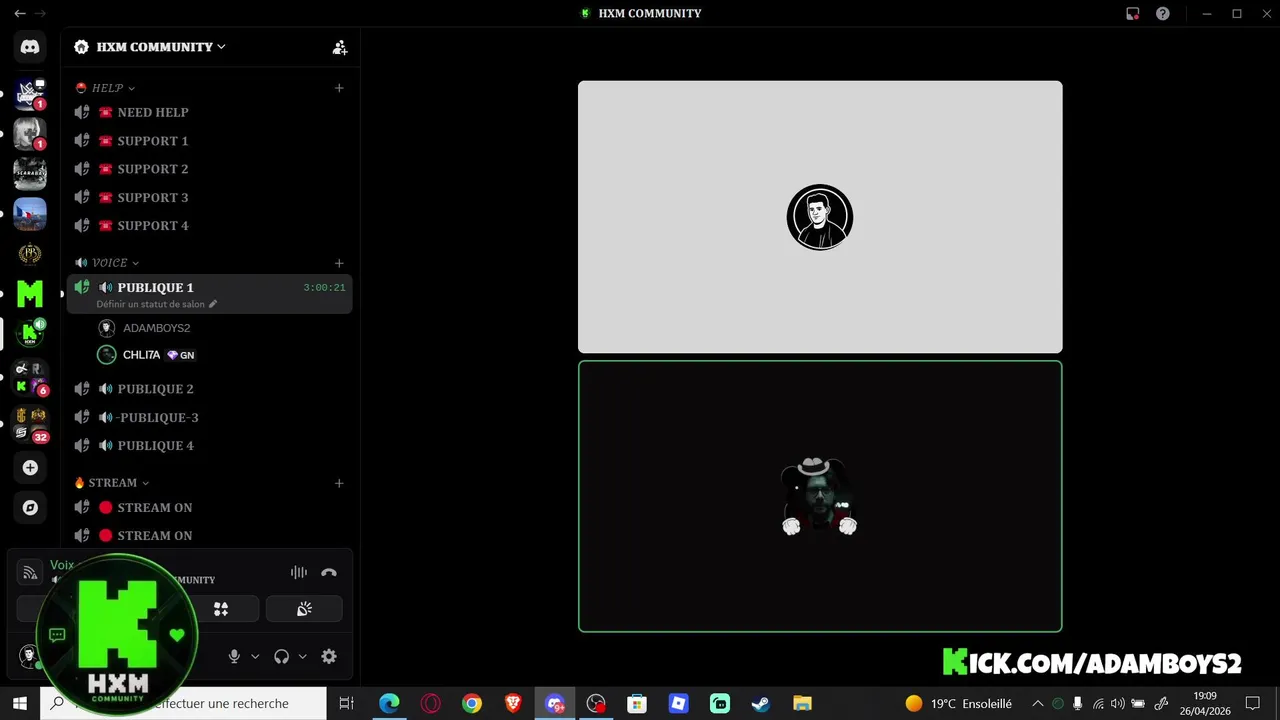
Task: Open Discover servers compass icon
Action: [x=30, y=508]
